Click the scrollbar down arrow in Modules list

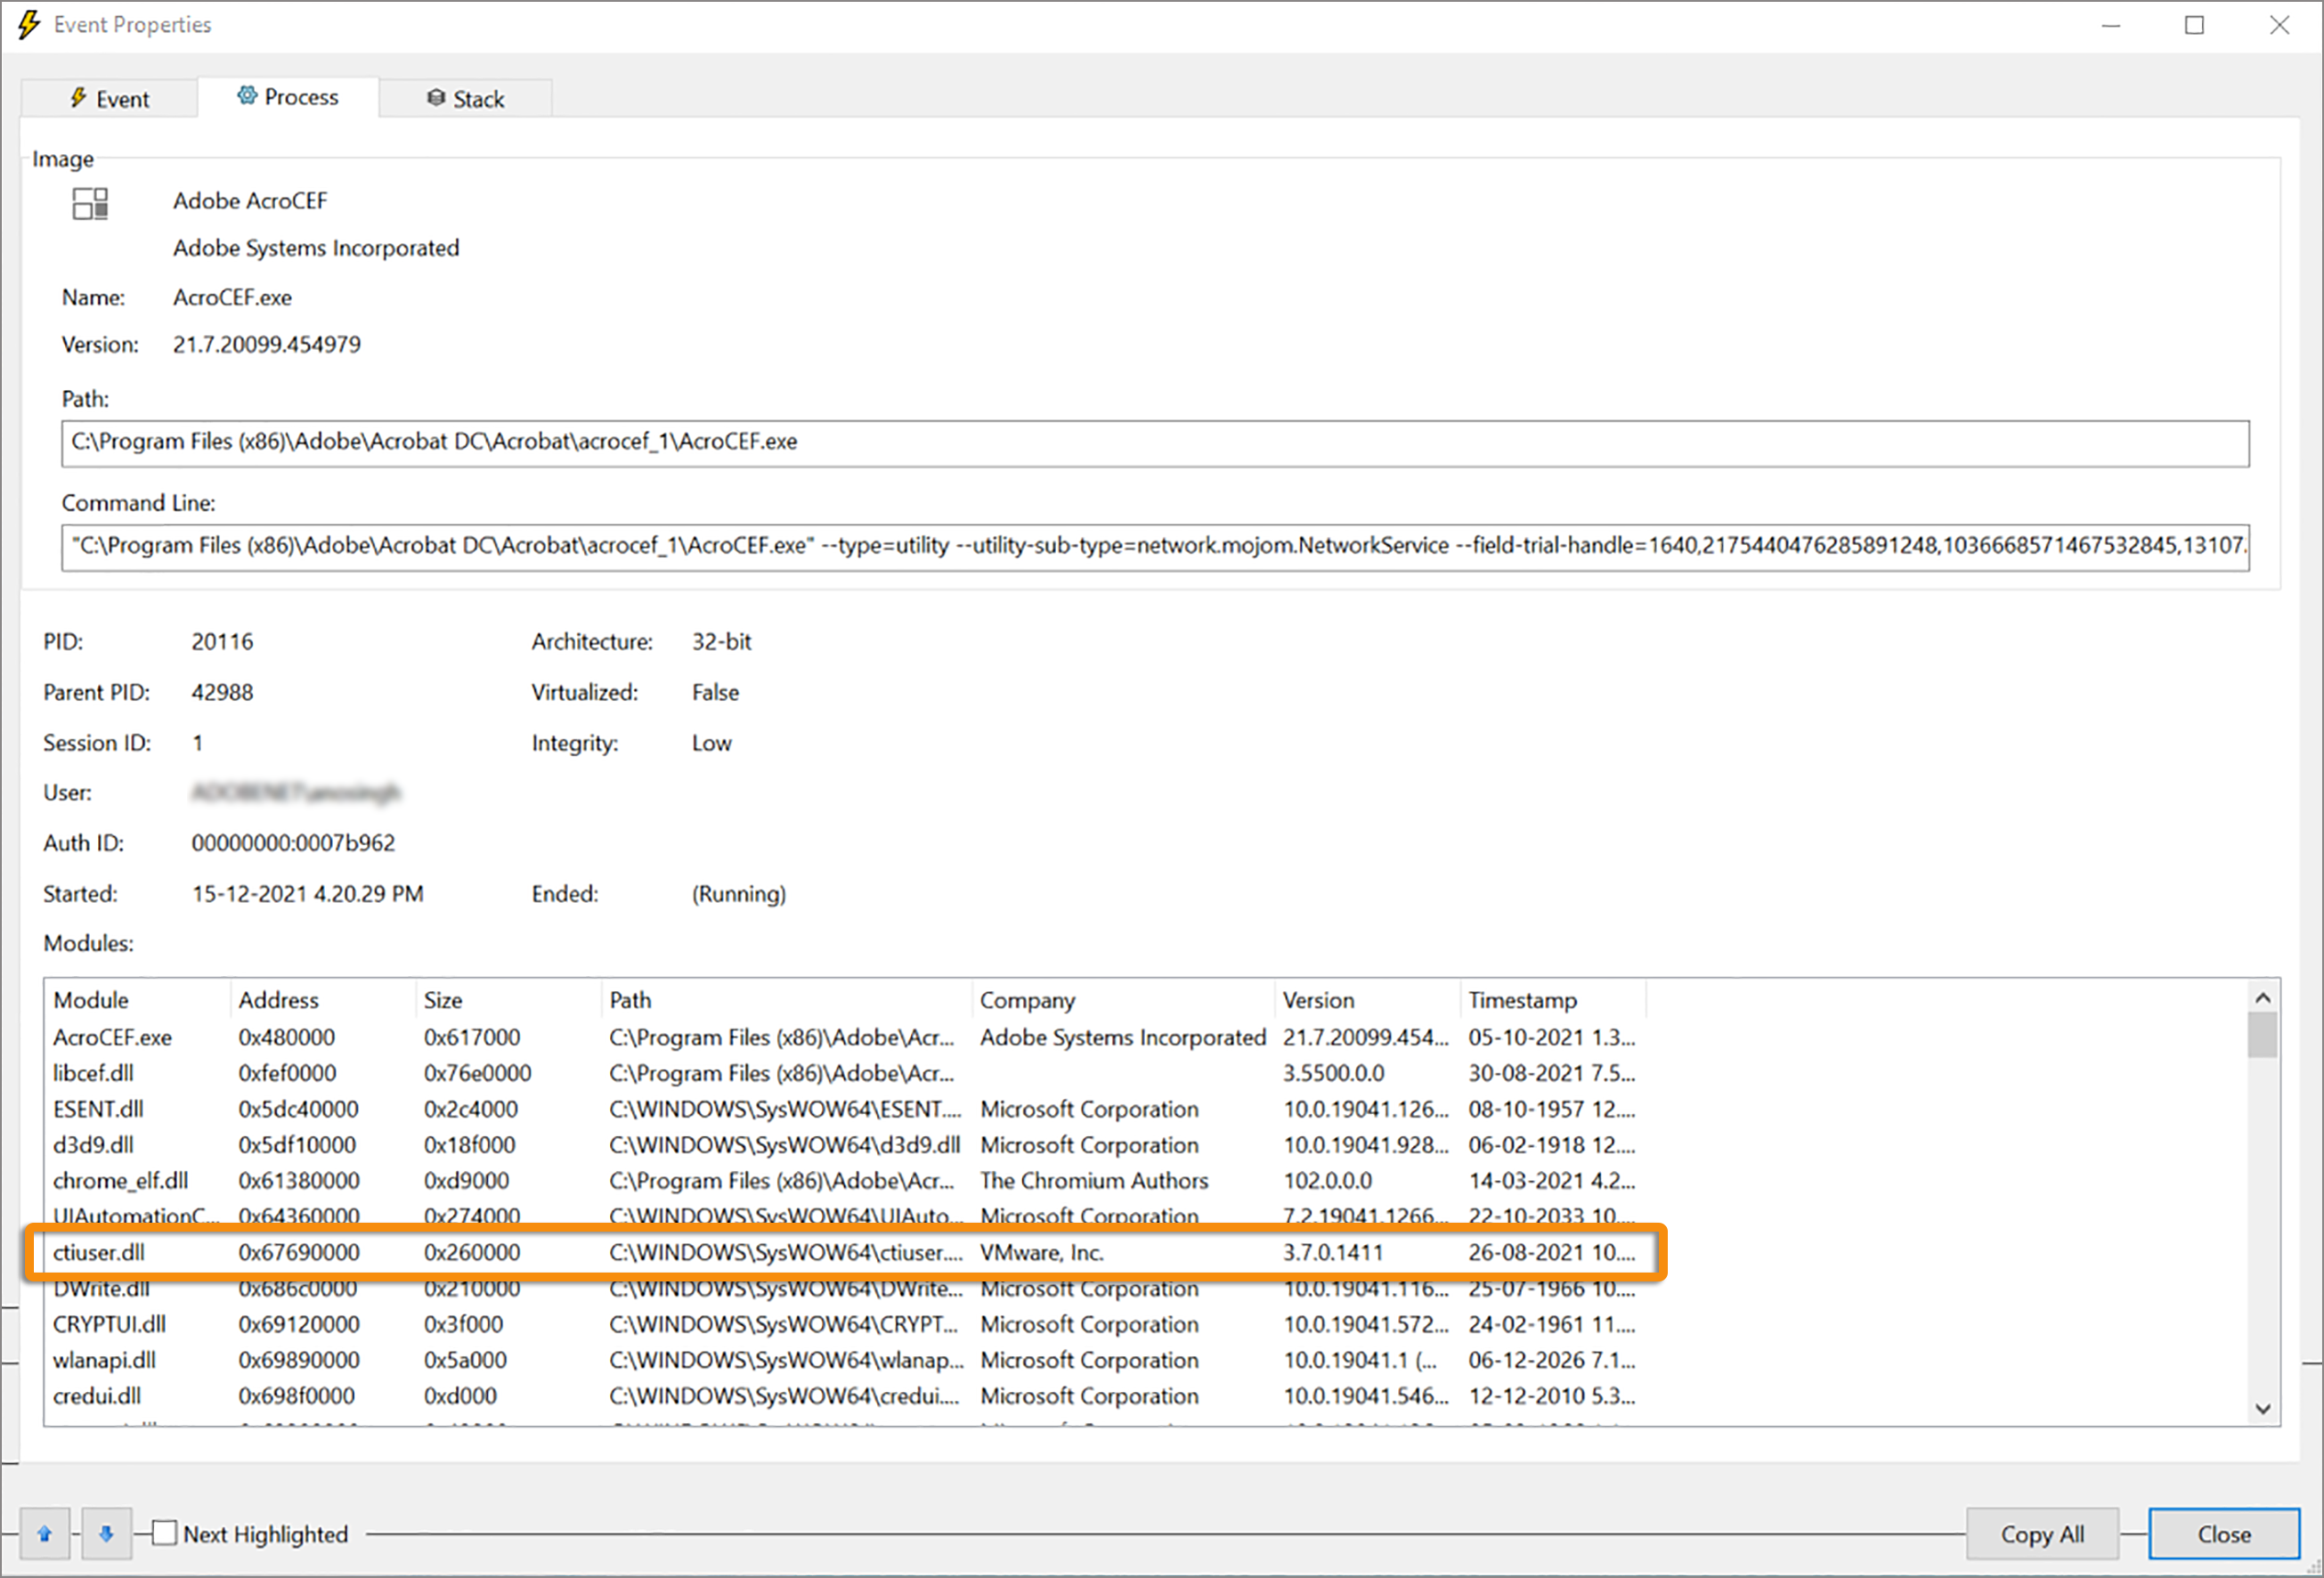pyautogui.click(x=2262, y=1408)
